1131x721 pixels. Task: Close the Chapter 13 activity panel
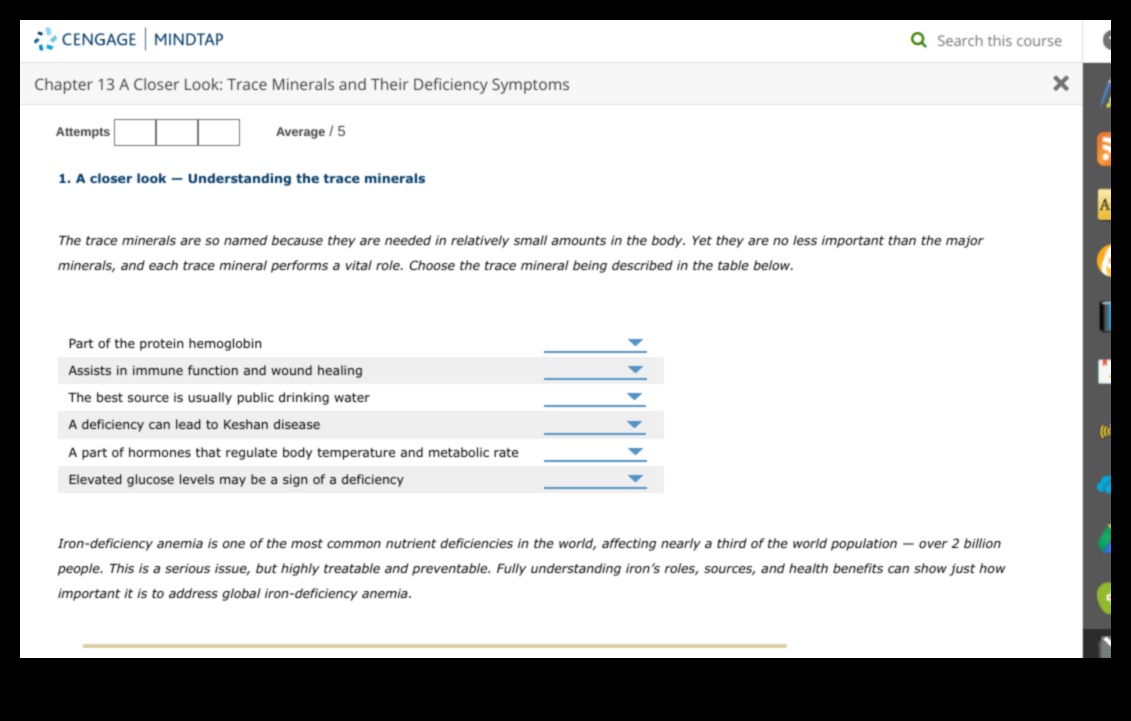[x=1061, y=84]
